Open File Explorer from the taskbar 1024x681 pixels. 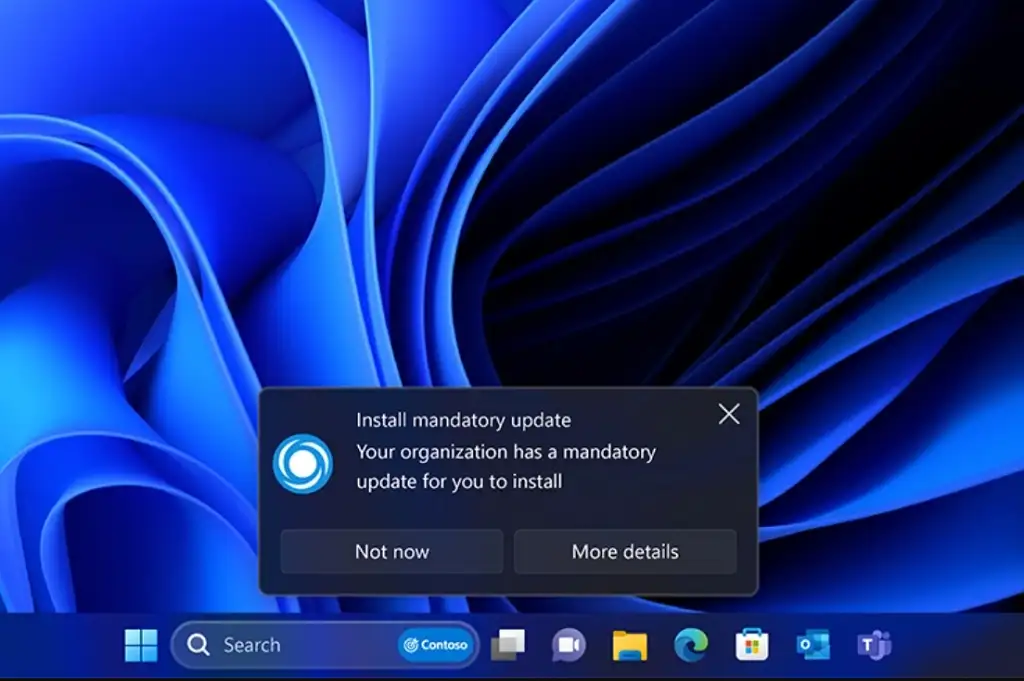click(628, 645)
